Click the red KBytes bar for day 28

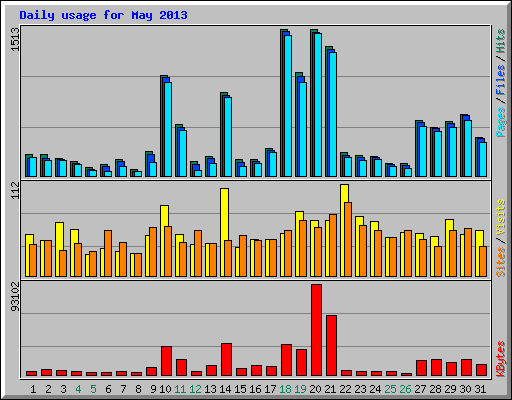coord(436,367)
